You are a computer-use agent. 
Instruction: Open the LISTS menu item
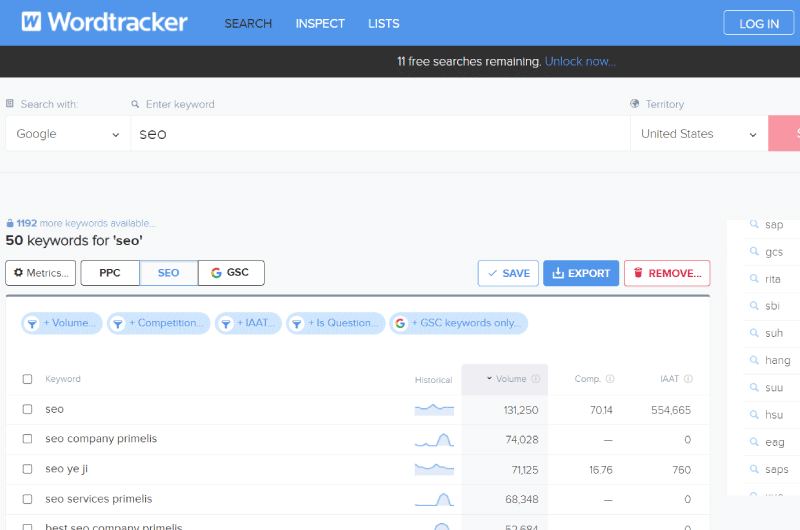[x=384, y=23]
